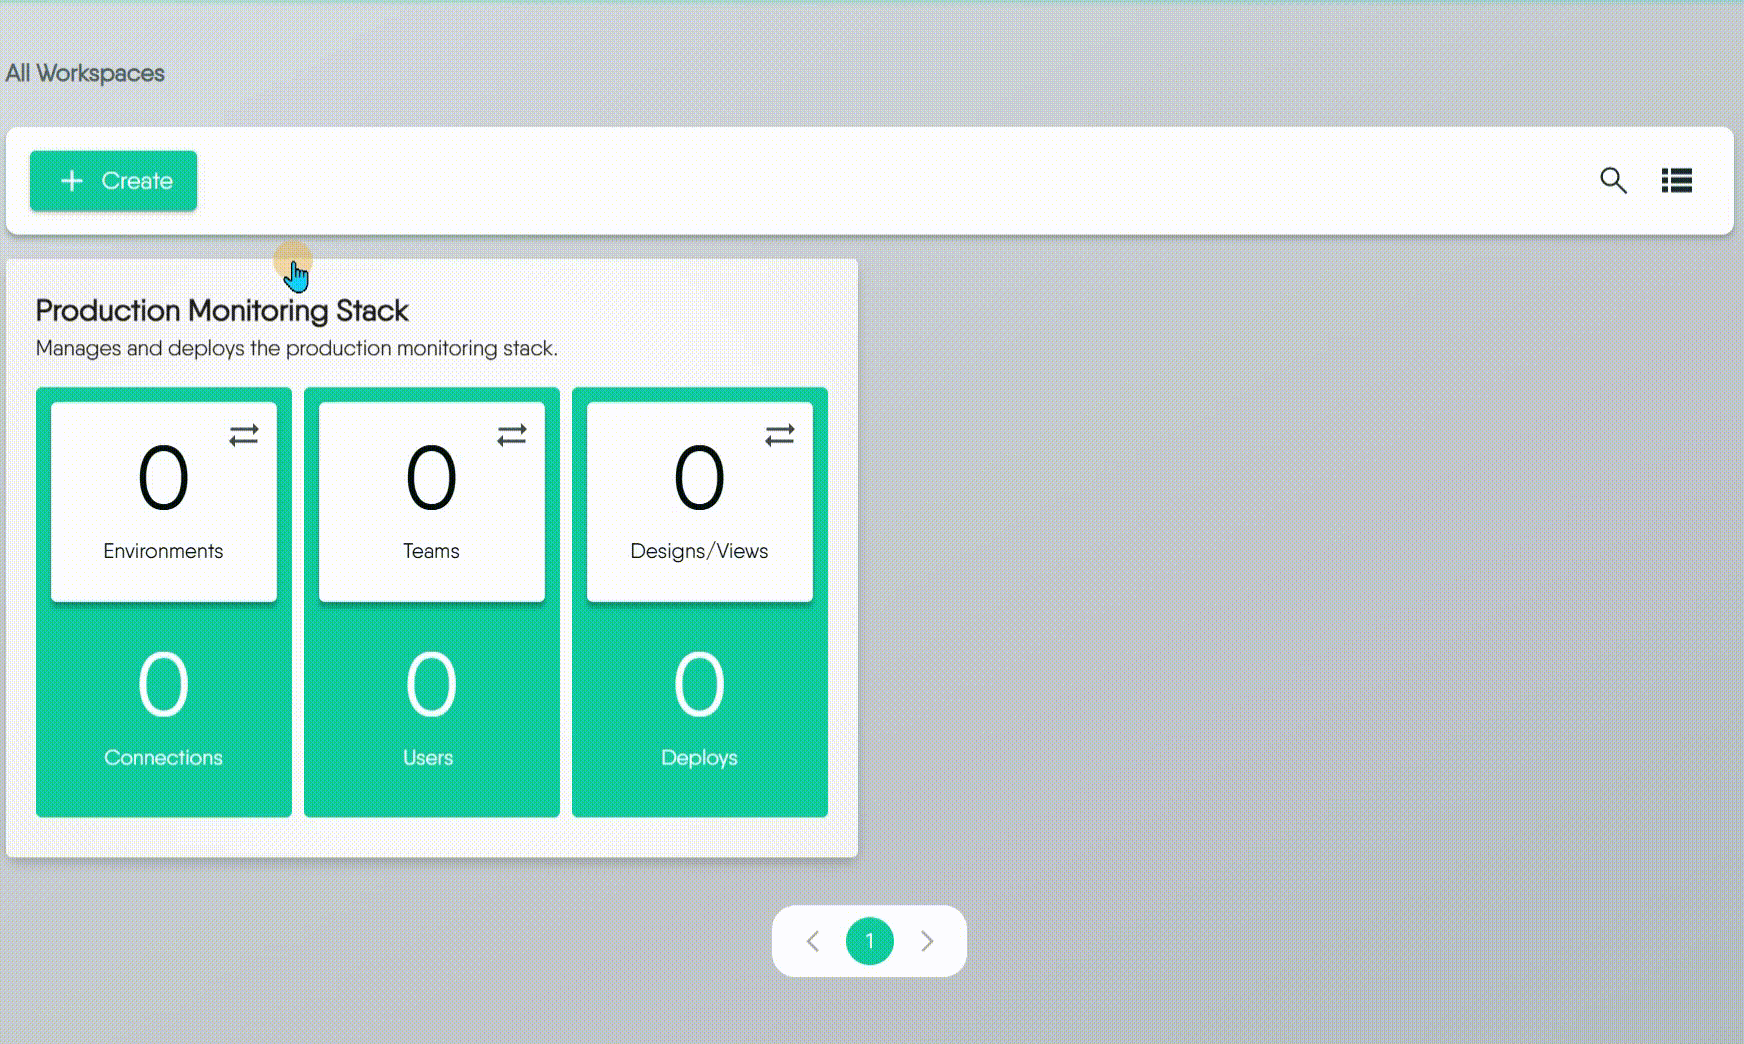Image resolution: width=1744 pixels, height=1044 pixels.
Task: Expand the Users section of the workspace
Action: coord(430,710)
